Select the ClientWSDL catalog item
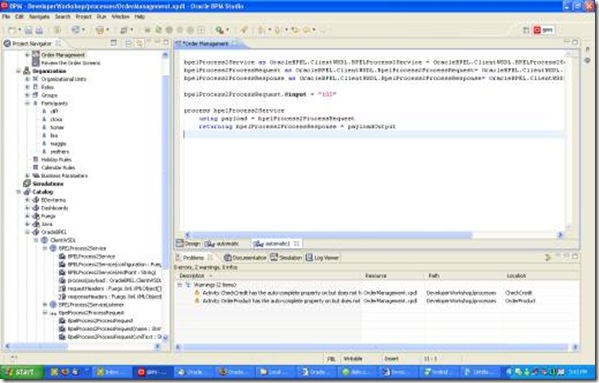 [x=63, y=240]
